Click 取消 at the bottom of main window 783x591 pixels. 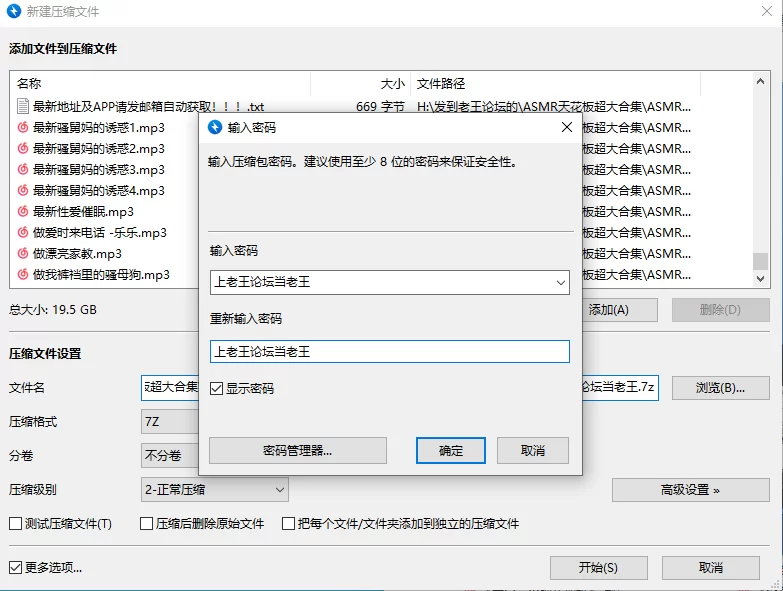coord(711,568)
